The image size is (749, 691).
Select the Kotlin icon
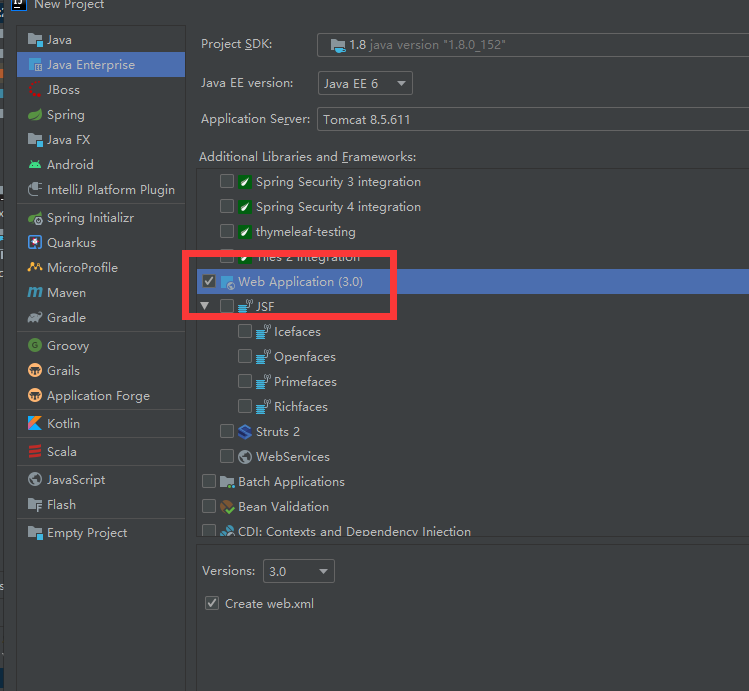pyautogui.click(x=35, y=423)
